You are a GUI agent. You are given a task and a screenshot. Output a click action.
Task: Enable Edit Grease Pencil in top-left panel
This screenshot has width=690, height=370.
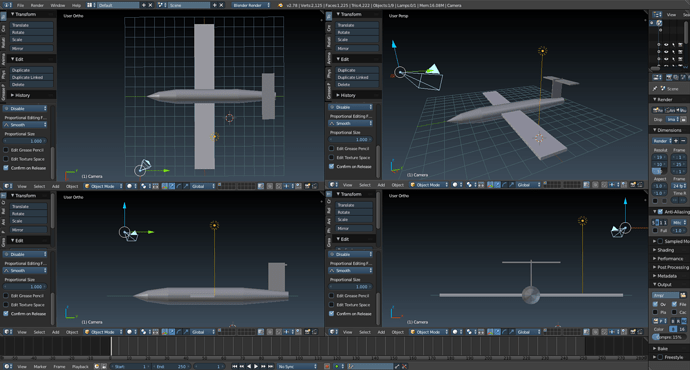click(x=6, y=150)
